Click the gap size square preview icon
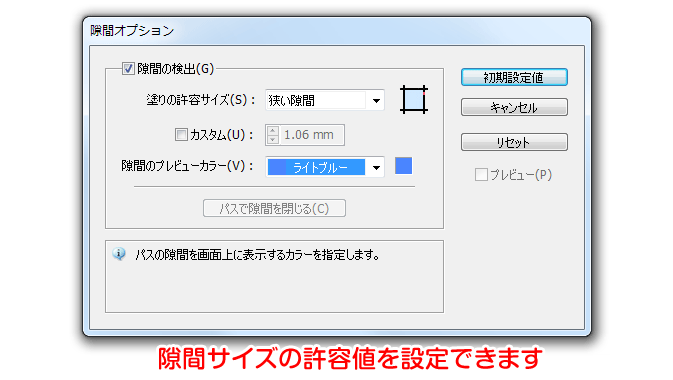This screenshot has height=380, width=673. click(414, 100)
